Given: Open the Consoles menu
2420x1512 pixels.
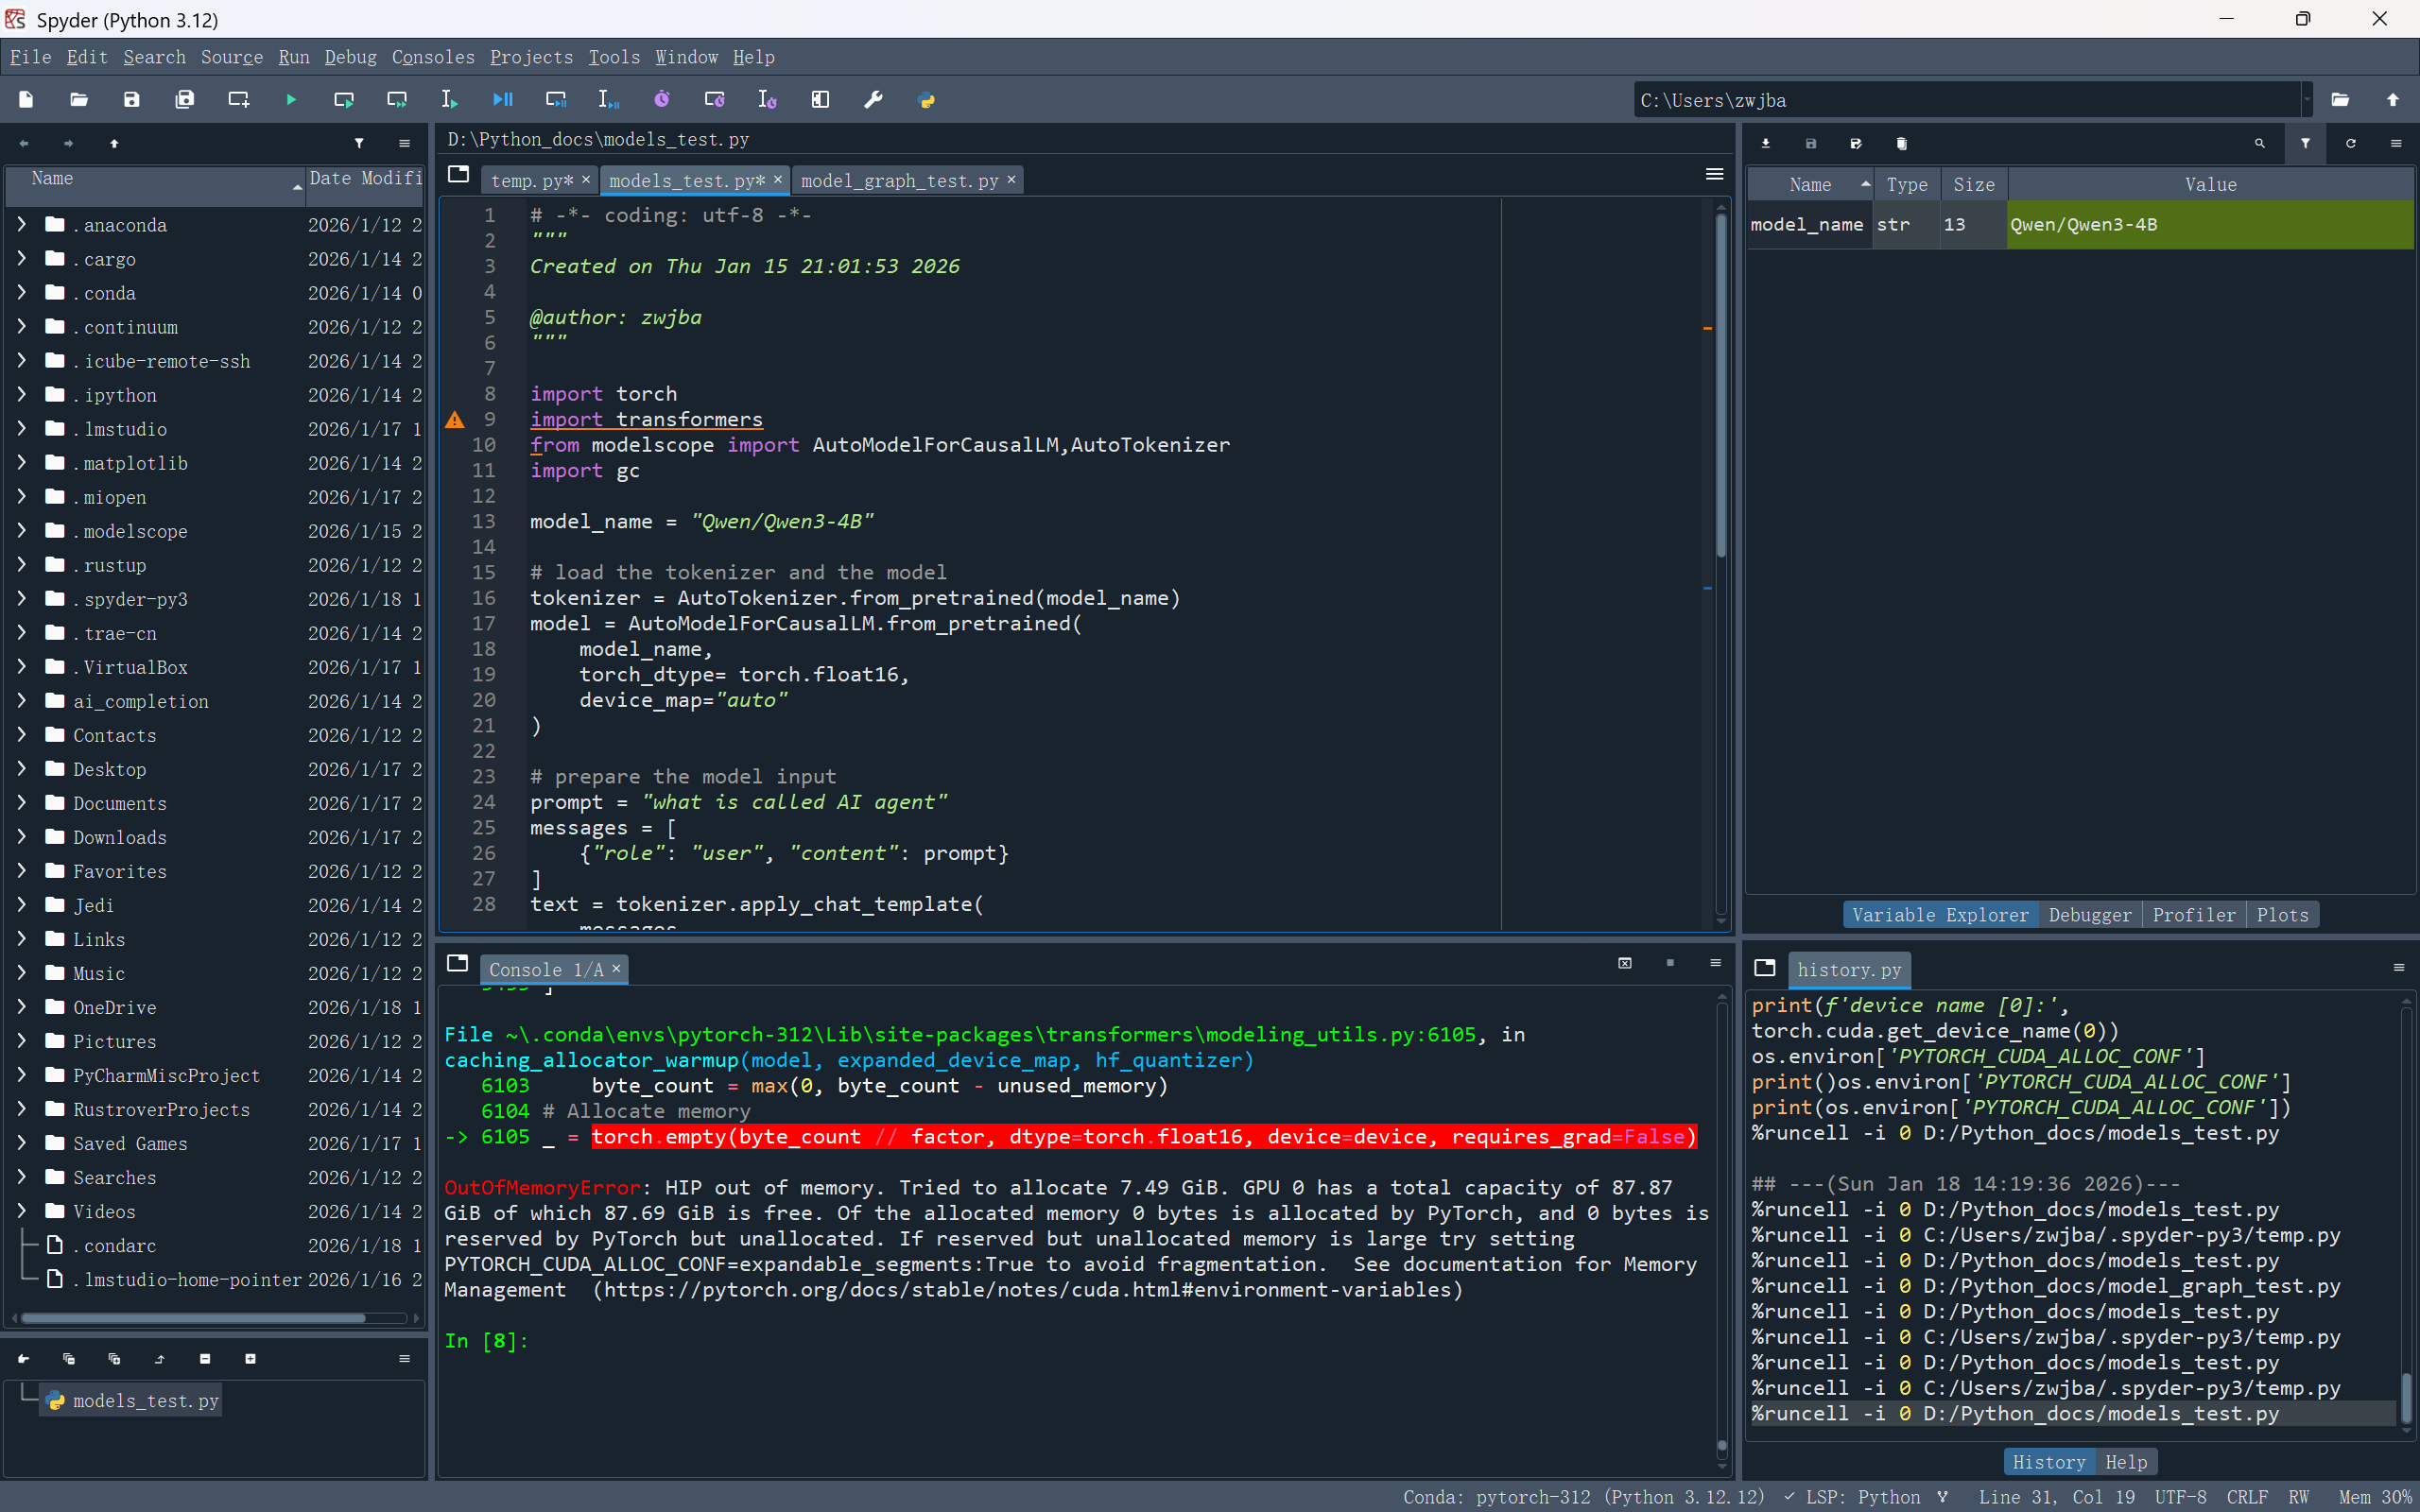Looking at the screenshot, I should click(x=432, y=57).
